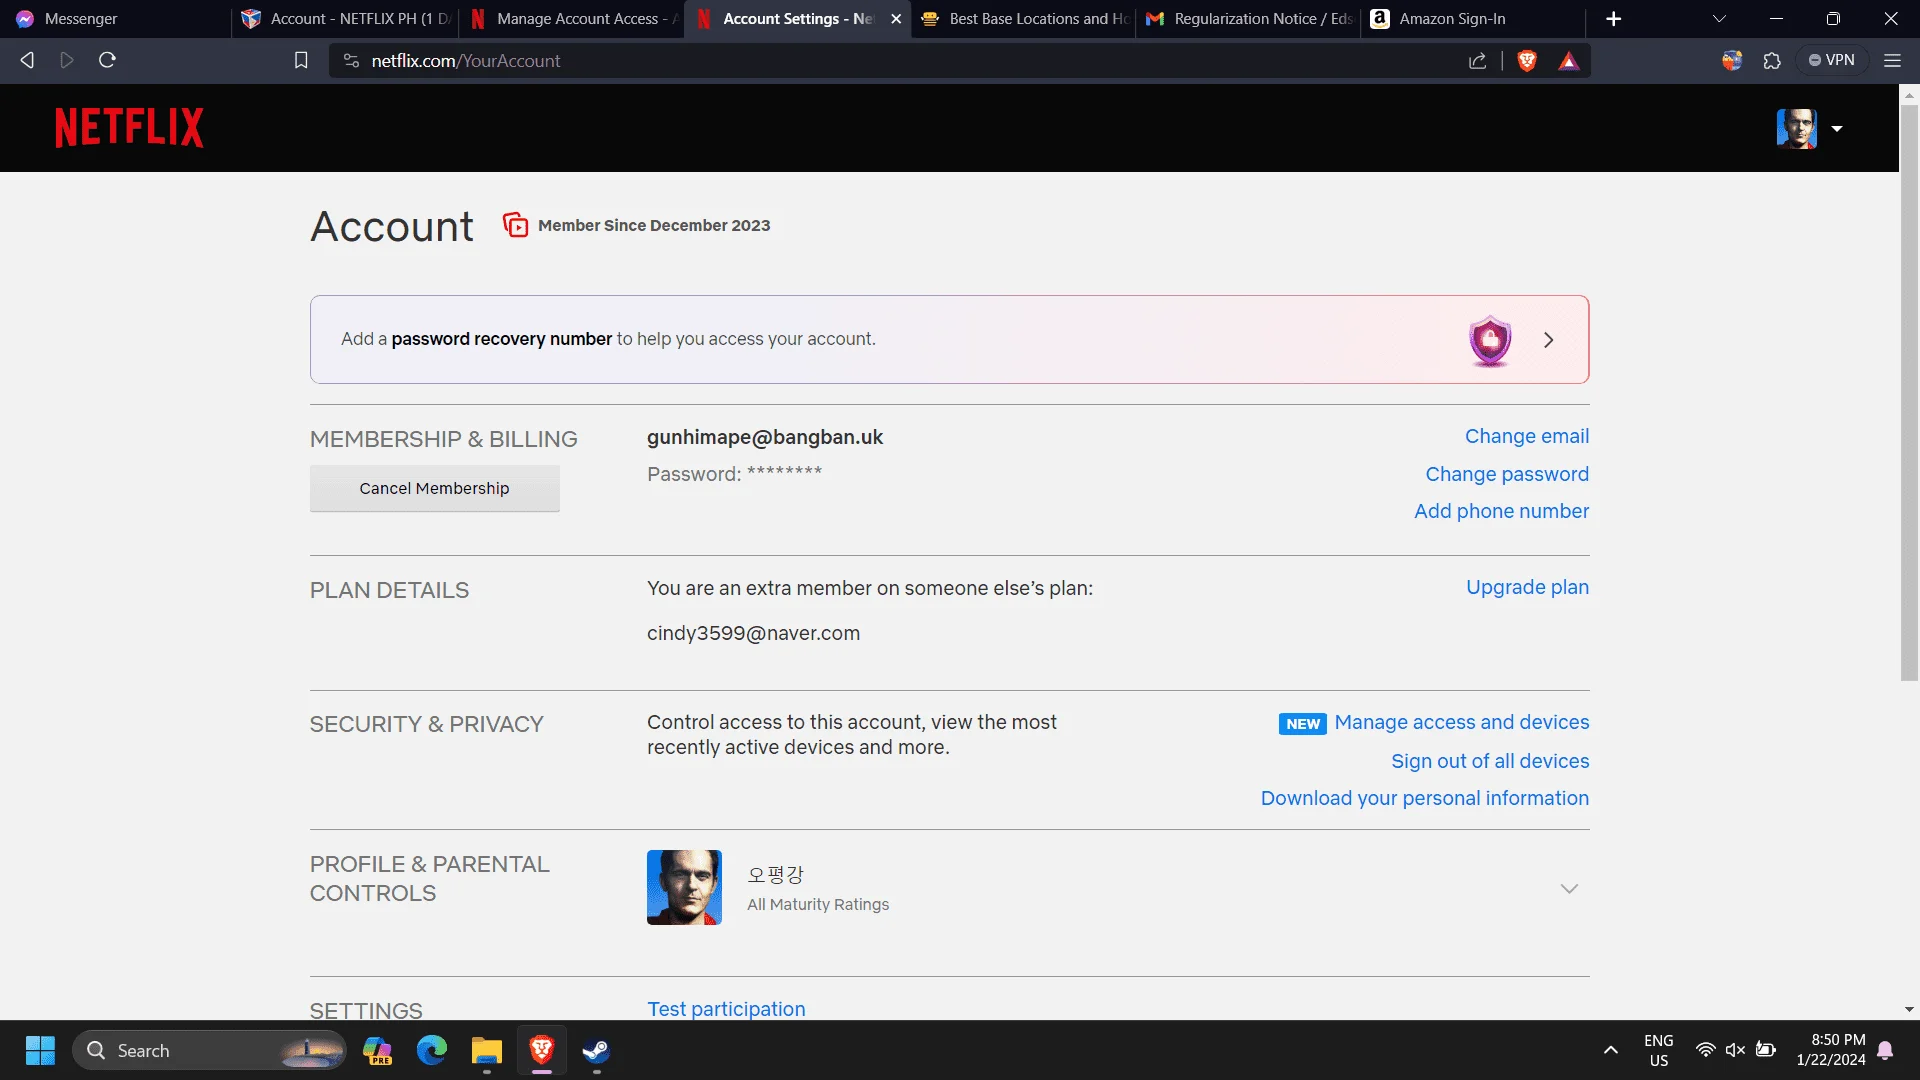This screenshot has height=1080, width=1920.
Task: Click Sign out of all devices
Action: tap(1489, 761)
